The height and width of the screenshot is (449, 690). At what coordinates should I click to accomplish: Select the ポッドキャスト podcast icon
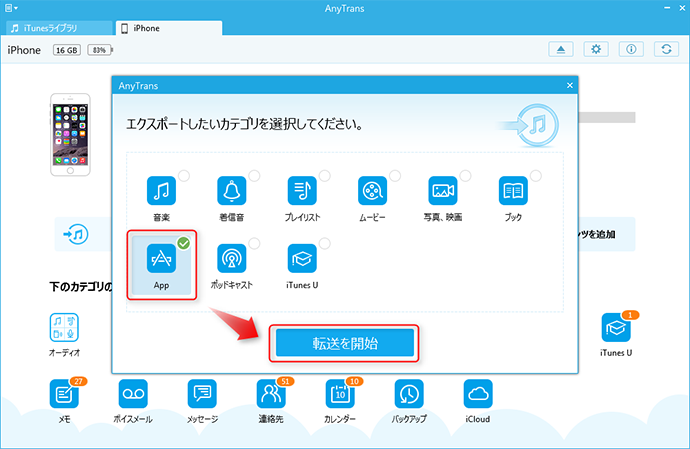click(x=231, y=258)
